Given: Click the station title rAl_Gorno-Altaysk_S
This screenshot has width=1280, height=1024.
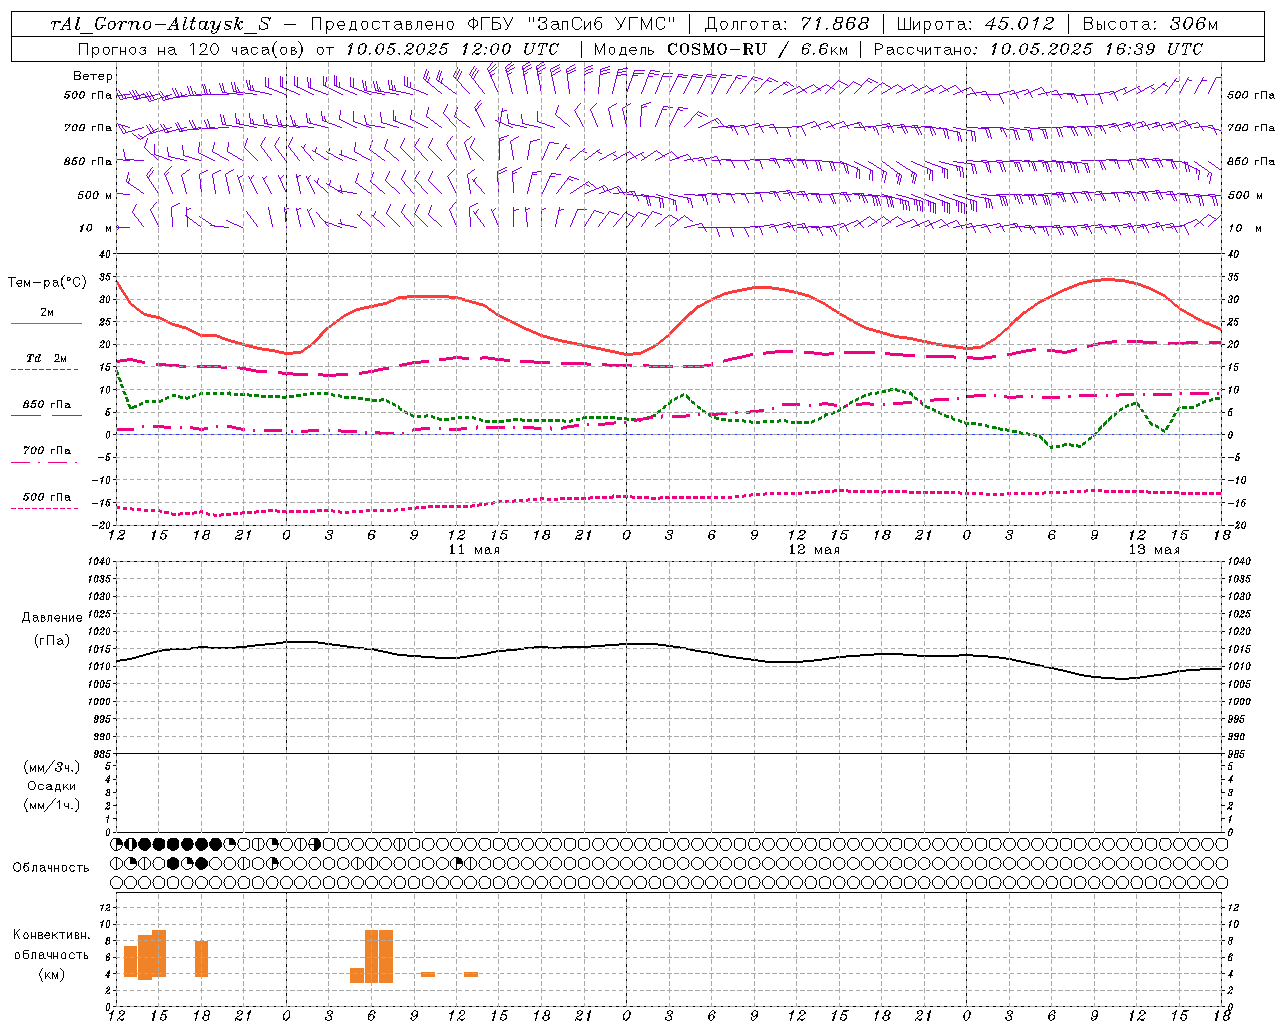Looking at the screenshot, I should click(160, 25).
